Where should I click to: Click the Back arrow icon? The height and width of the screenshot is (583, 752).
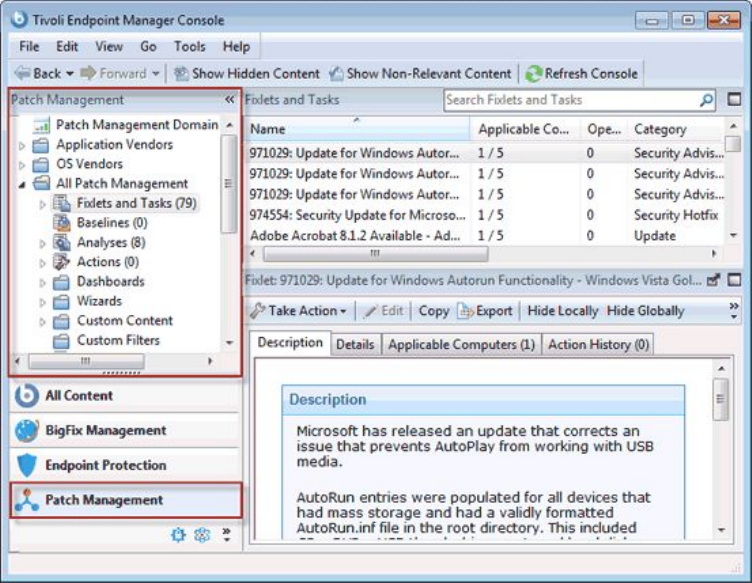pyautogui.click(x=23, y=73)
